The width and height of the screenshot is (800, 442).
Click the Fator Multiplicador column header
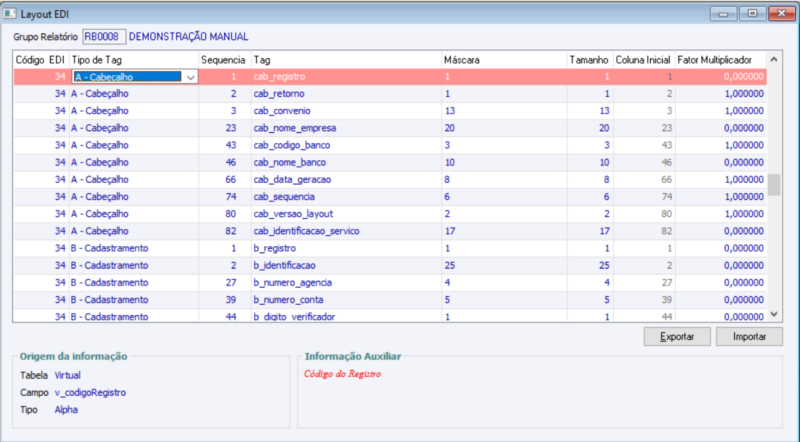pos(720,60)
